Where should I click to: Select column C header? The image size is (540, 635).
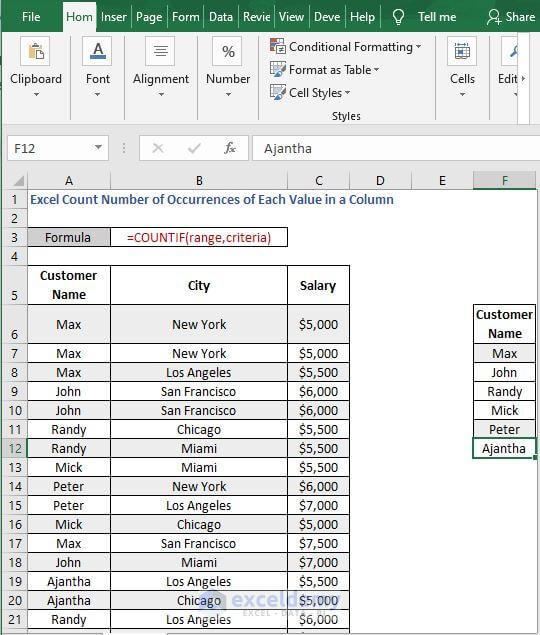tap(319, 181)
